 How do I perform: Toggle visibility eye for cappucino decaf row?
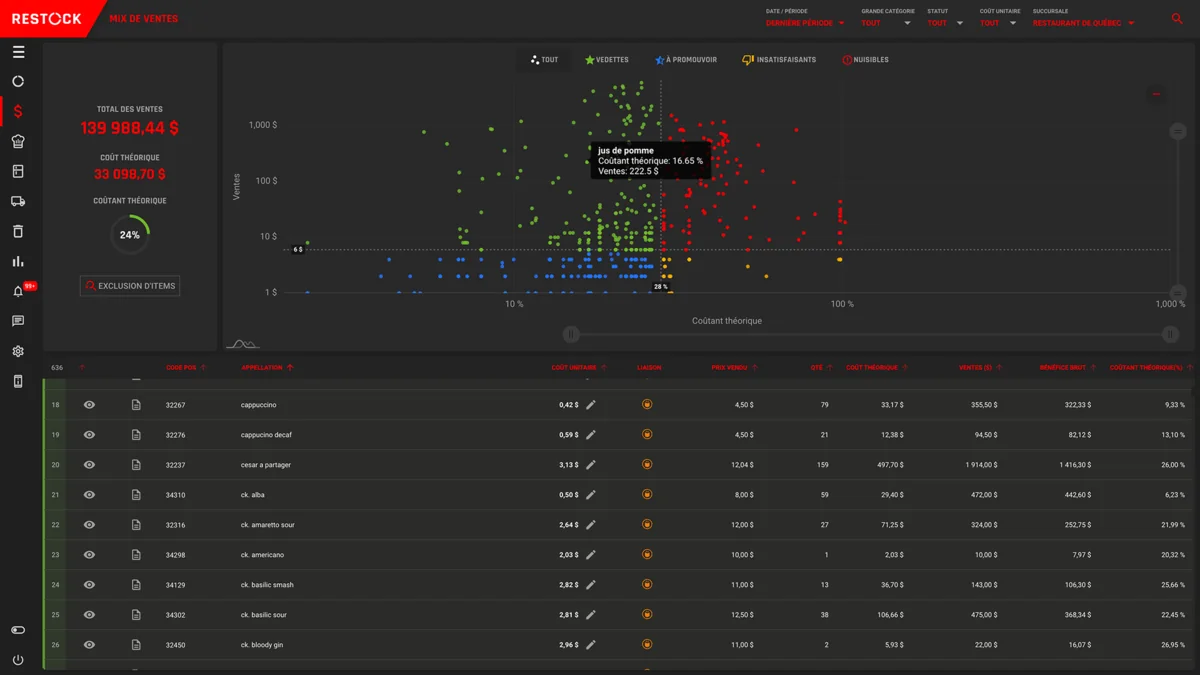[x=89, y=435]
